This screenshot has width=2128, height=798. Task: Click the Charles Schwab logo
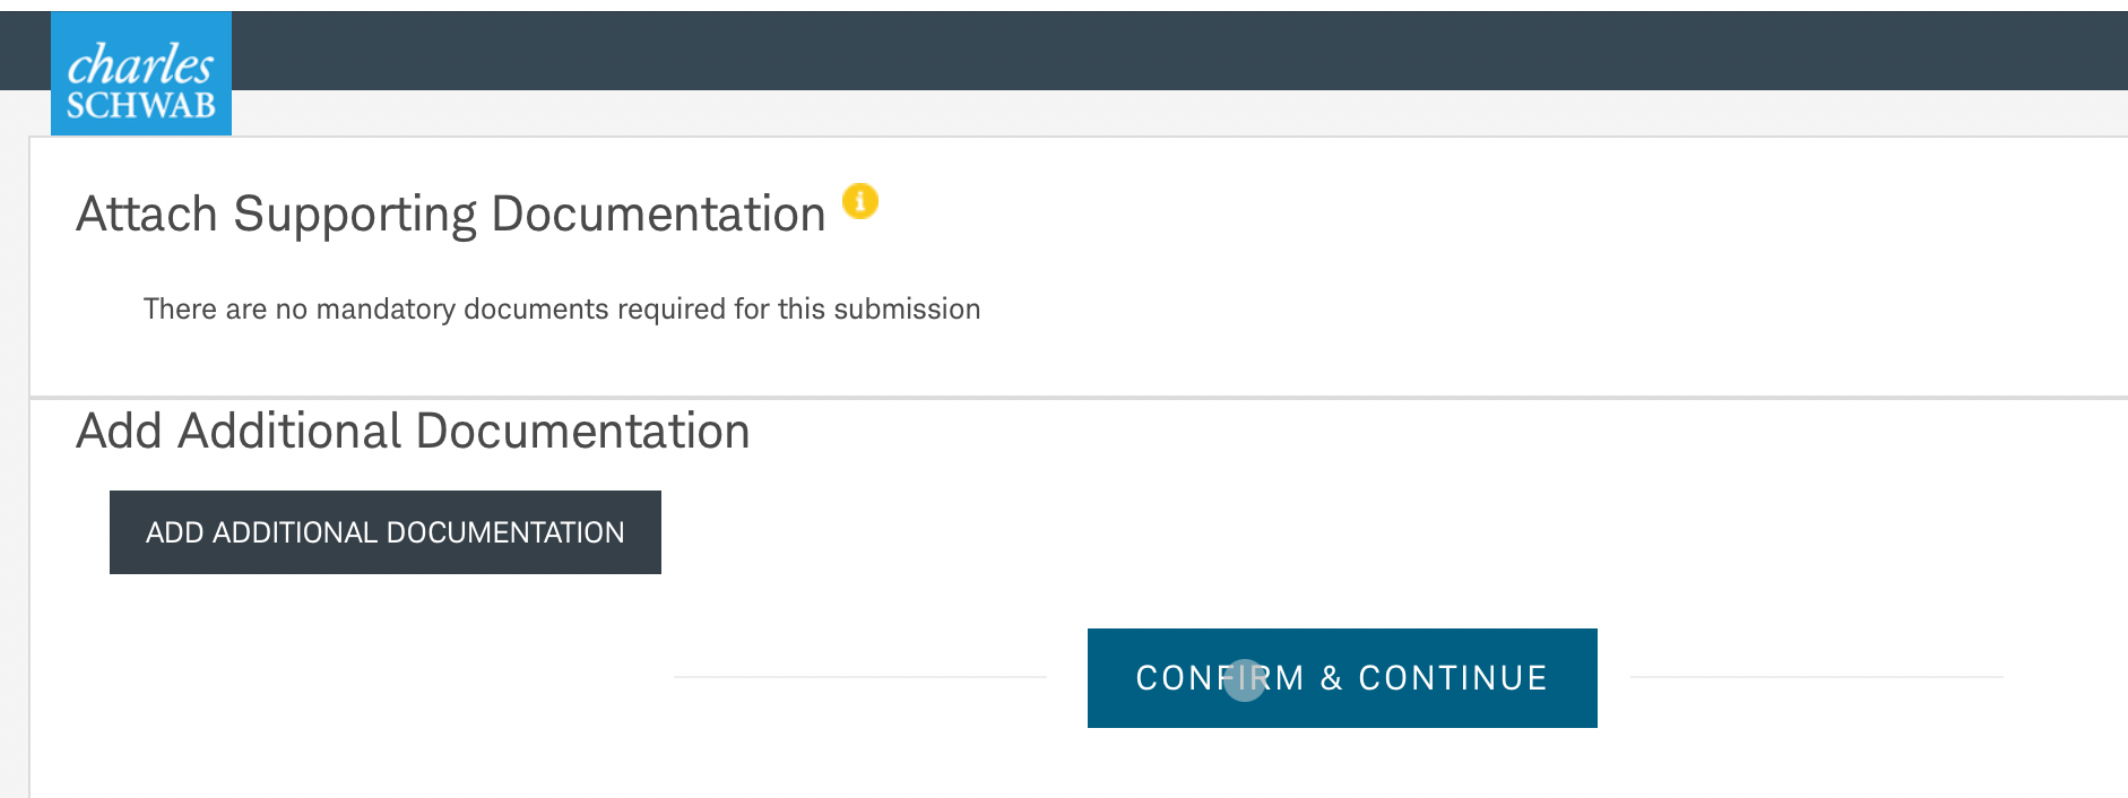tap(141, 73)
